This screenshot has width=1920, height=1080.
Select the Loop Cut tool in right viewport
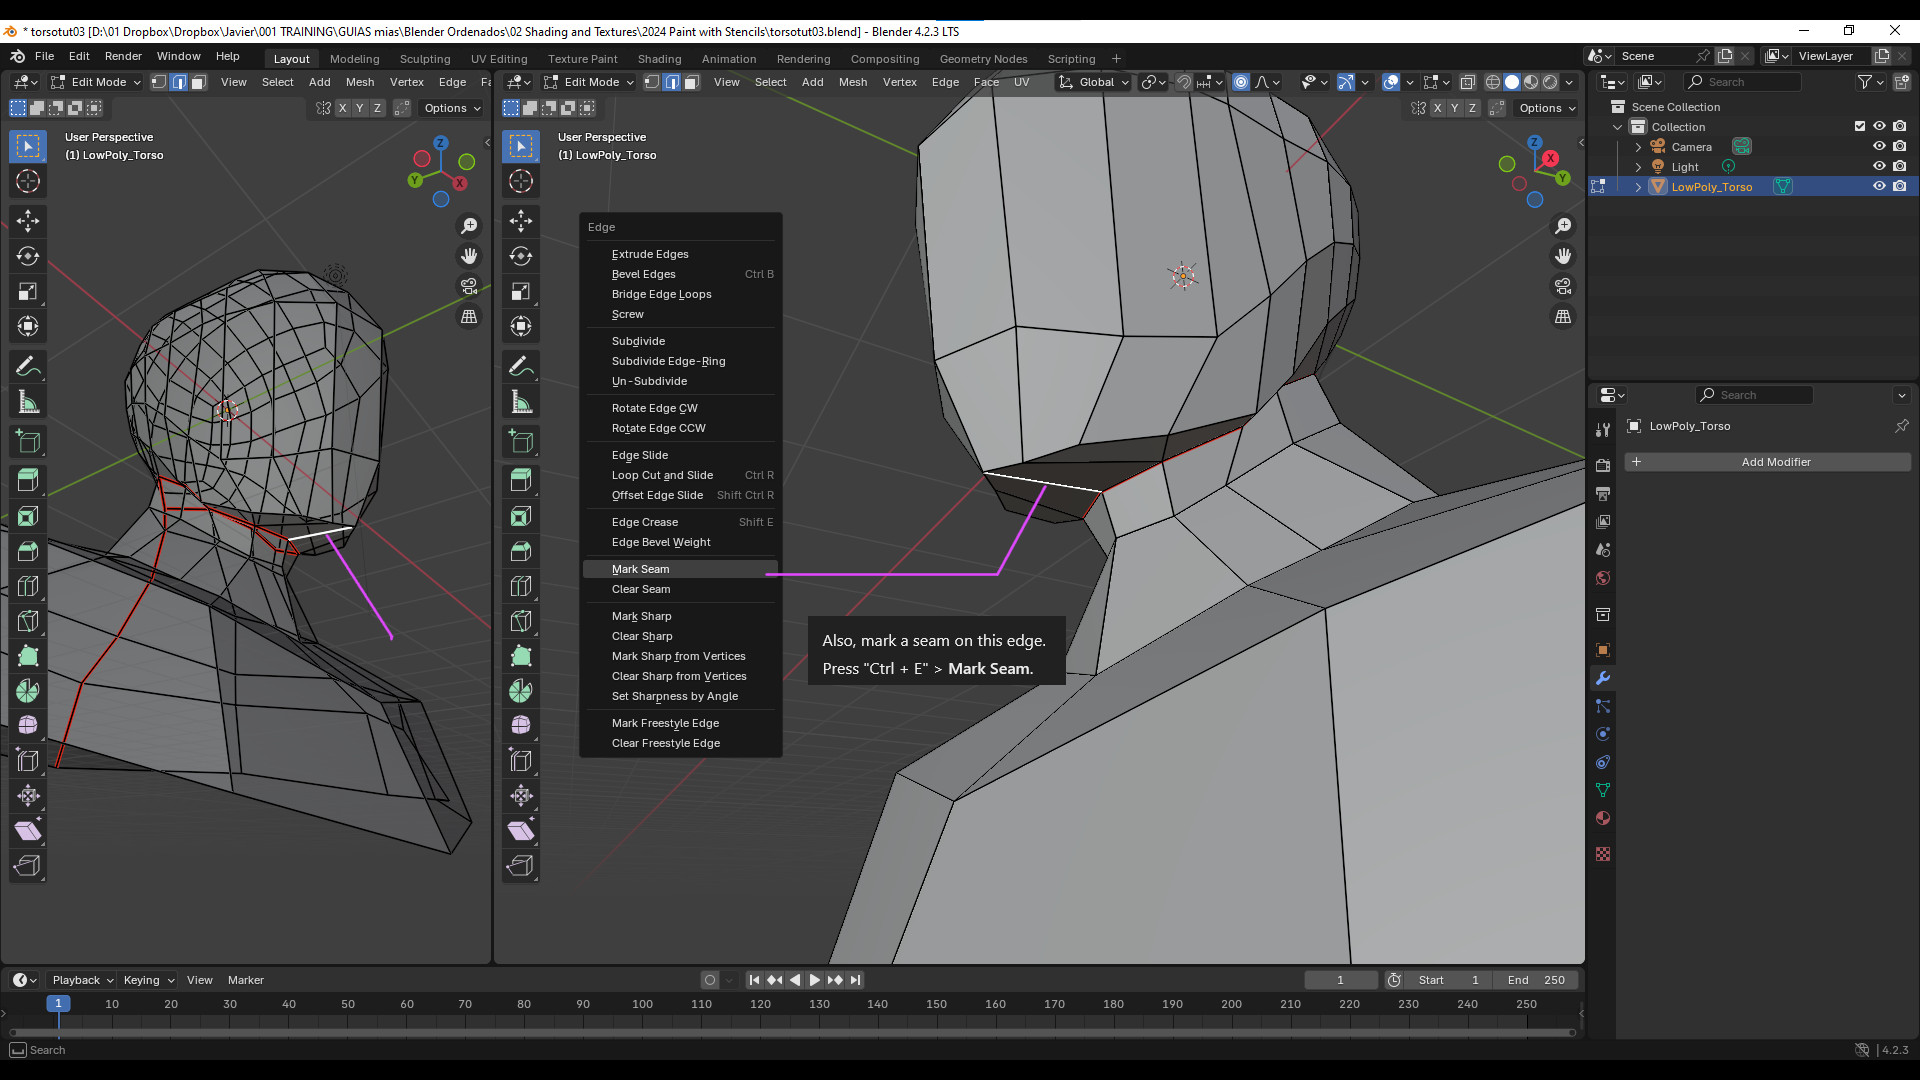click(x=521, y=586)
